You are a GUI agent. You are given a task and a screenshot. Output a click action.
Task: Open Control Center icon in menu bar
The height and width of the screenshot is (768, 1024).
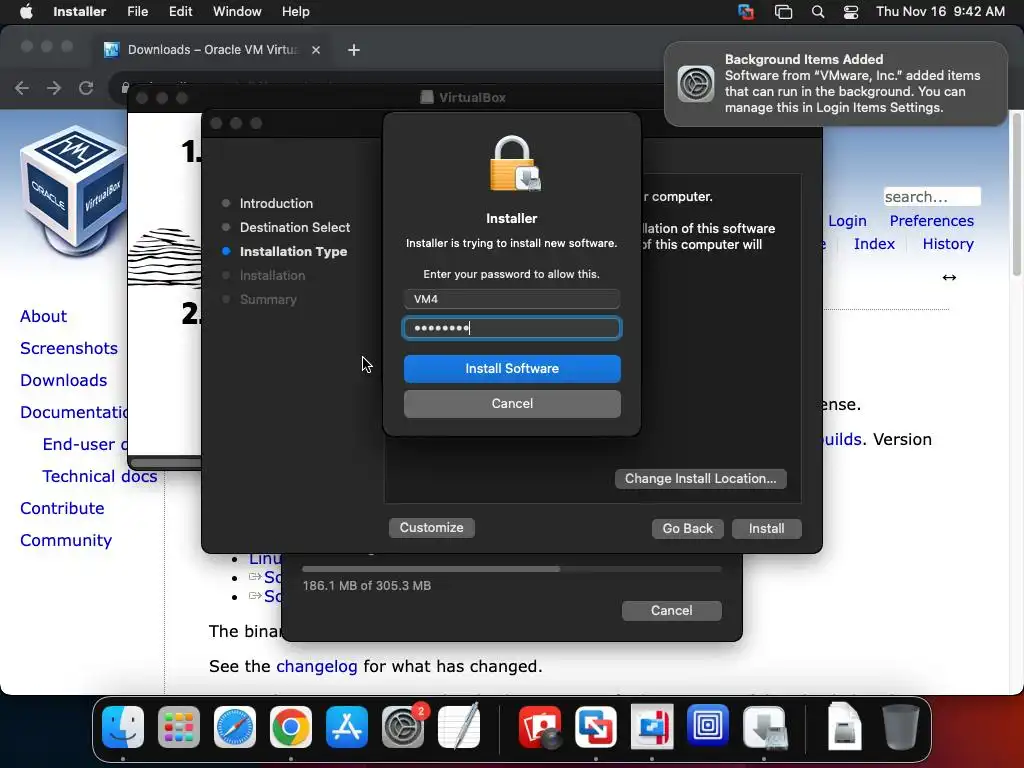(x=851, y=12)
